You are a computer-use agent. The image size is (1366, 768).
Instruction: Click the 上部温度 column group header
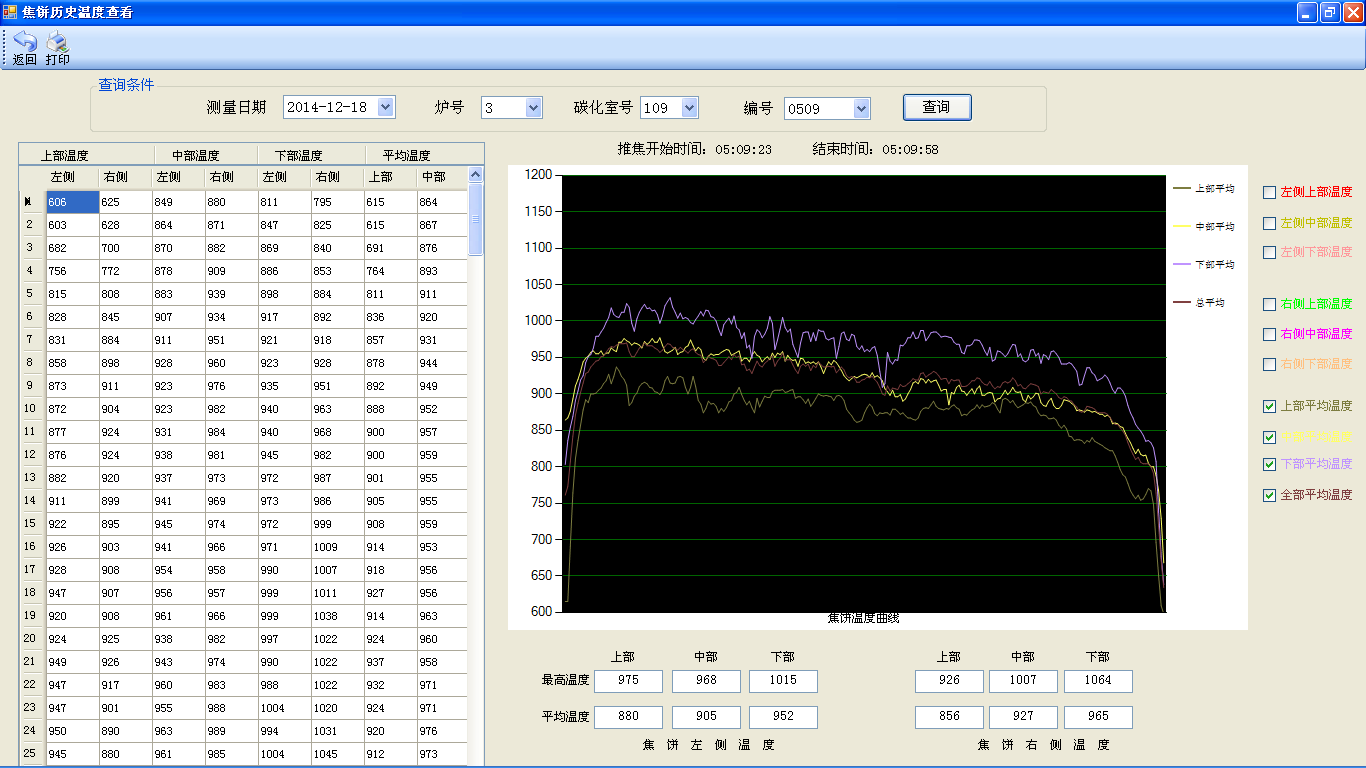[x=65, y=155]
